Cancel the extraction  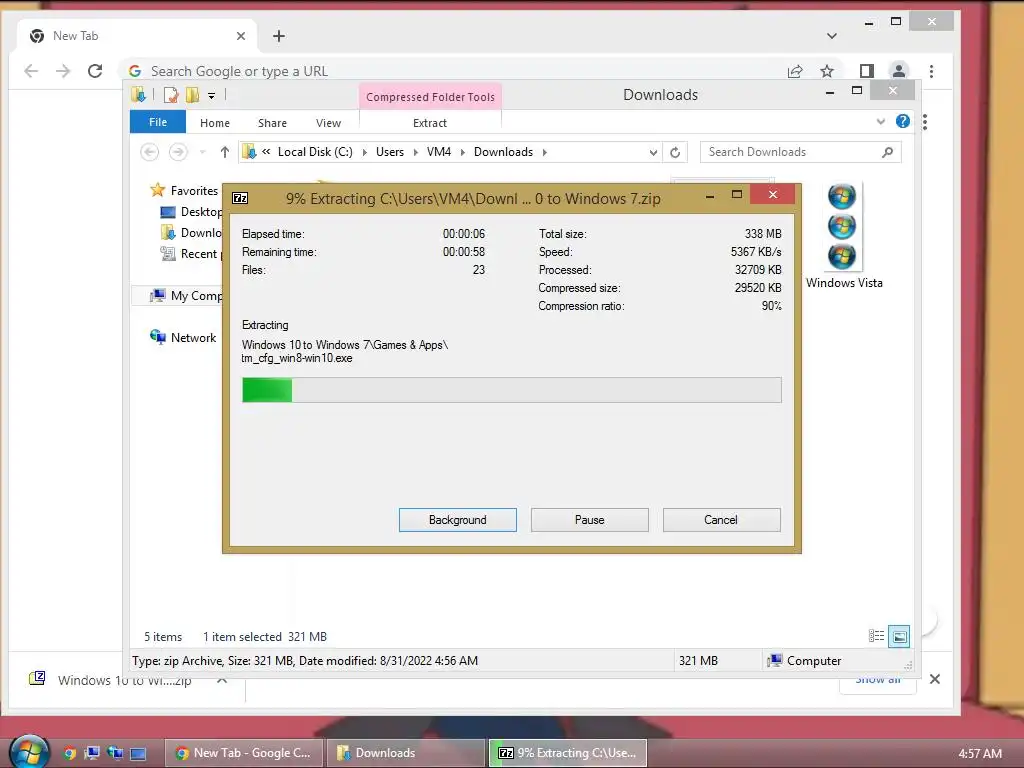pyautogui.click(x=722, y=520)
